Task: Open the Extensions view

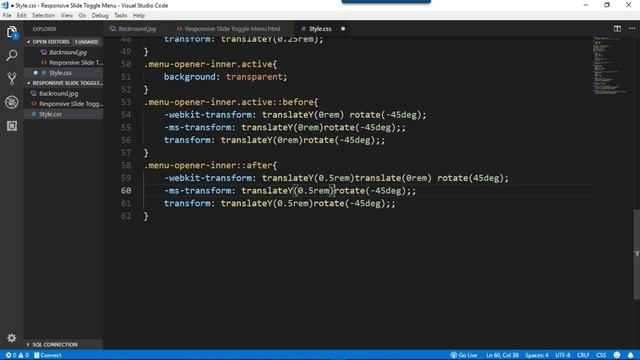Action: pyautogui.click(x=12, y=126)
